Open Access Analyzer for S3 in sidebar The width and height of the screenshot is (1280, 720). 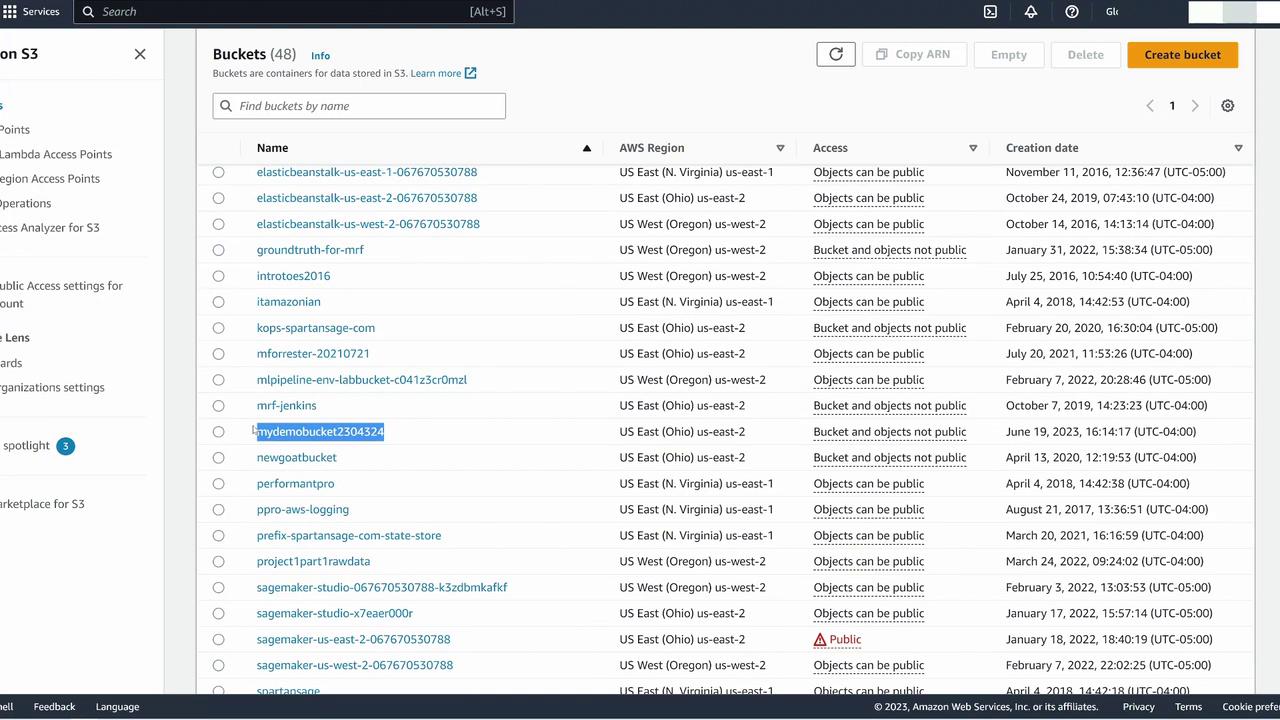pos(50,228)
